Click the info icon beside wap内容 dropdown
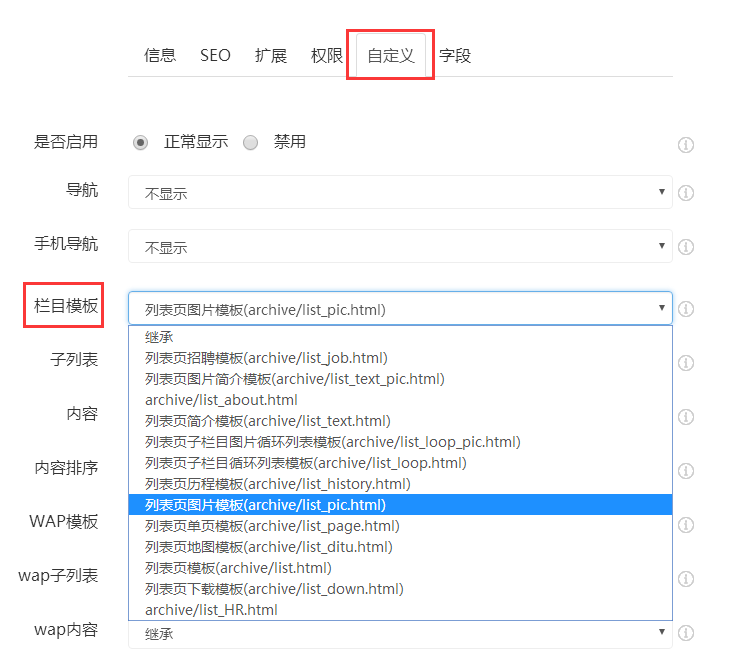The width and height of the screenshot is (744, 656). pos(686,633)
